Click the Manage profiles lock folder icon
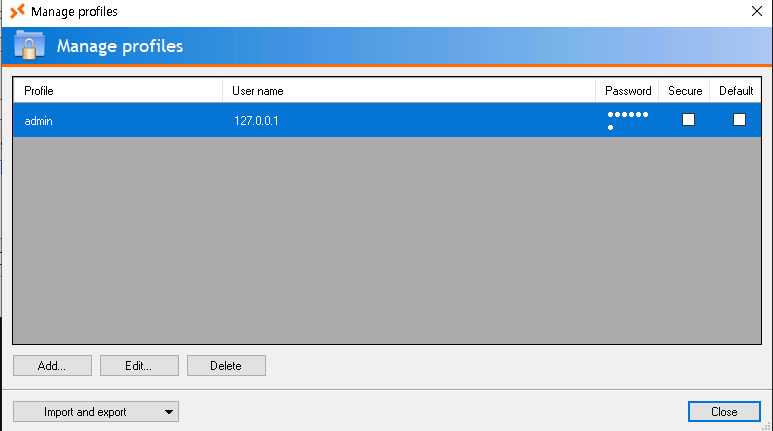The width and height of the screenshot is (773, 431). pos(30,45)
